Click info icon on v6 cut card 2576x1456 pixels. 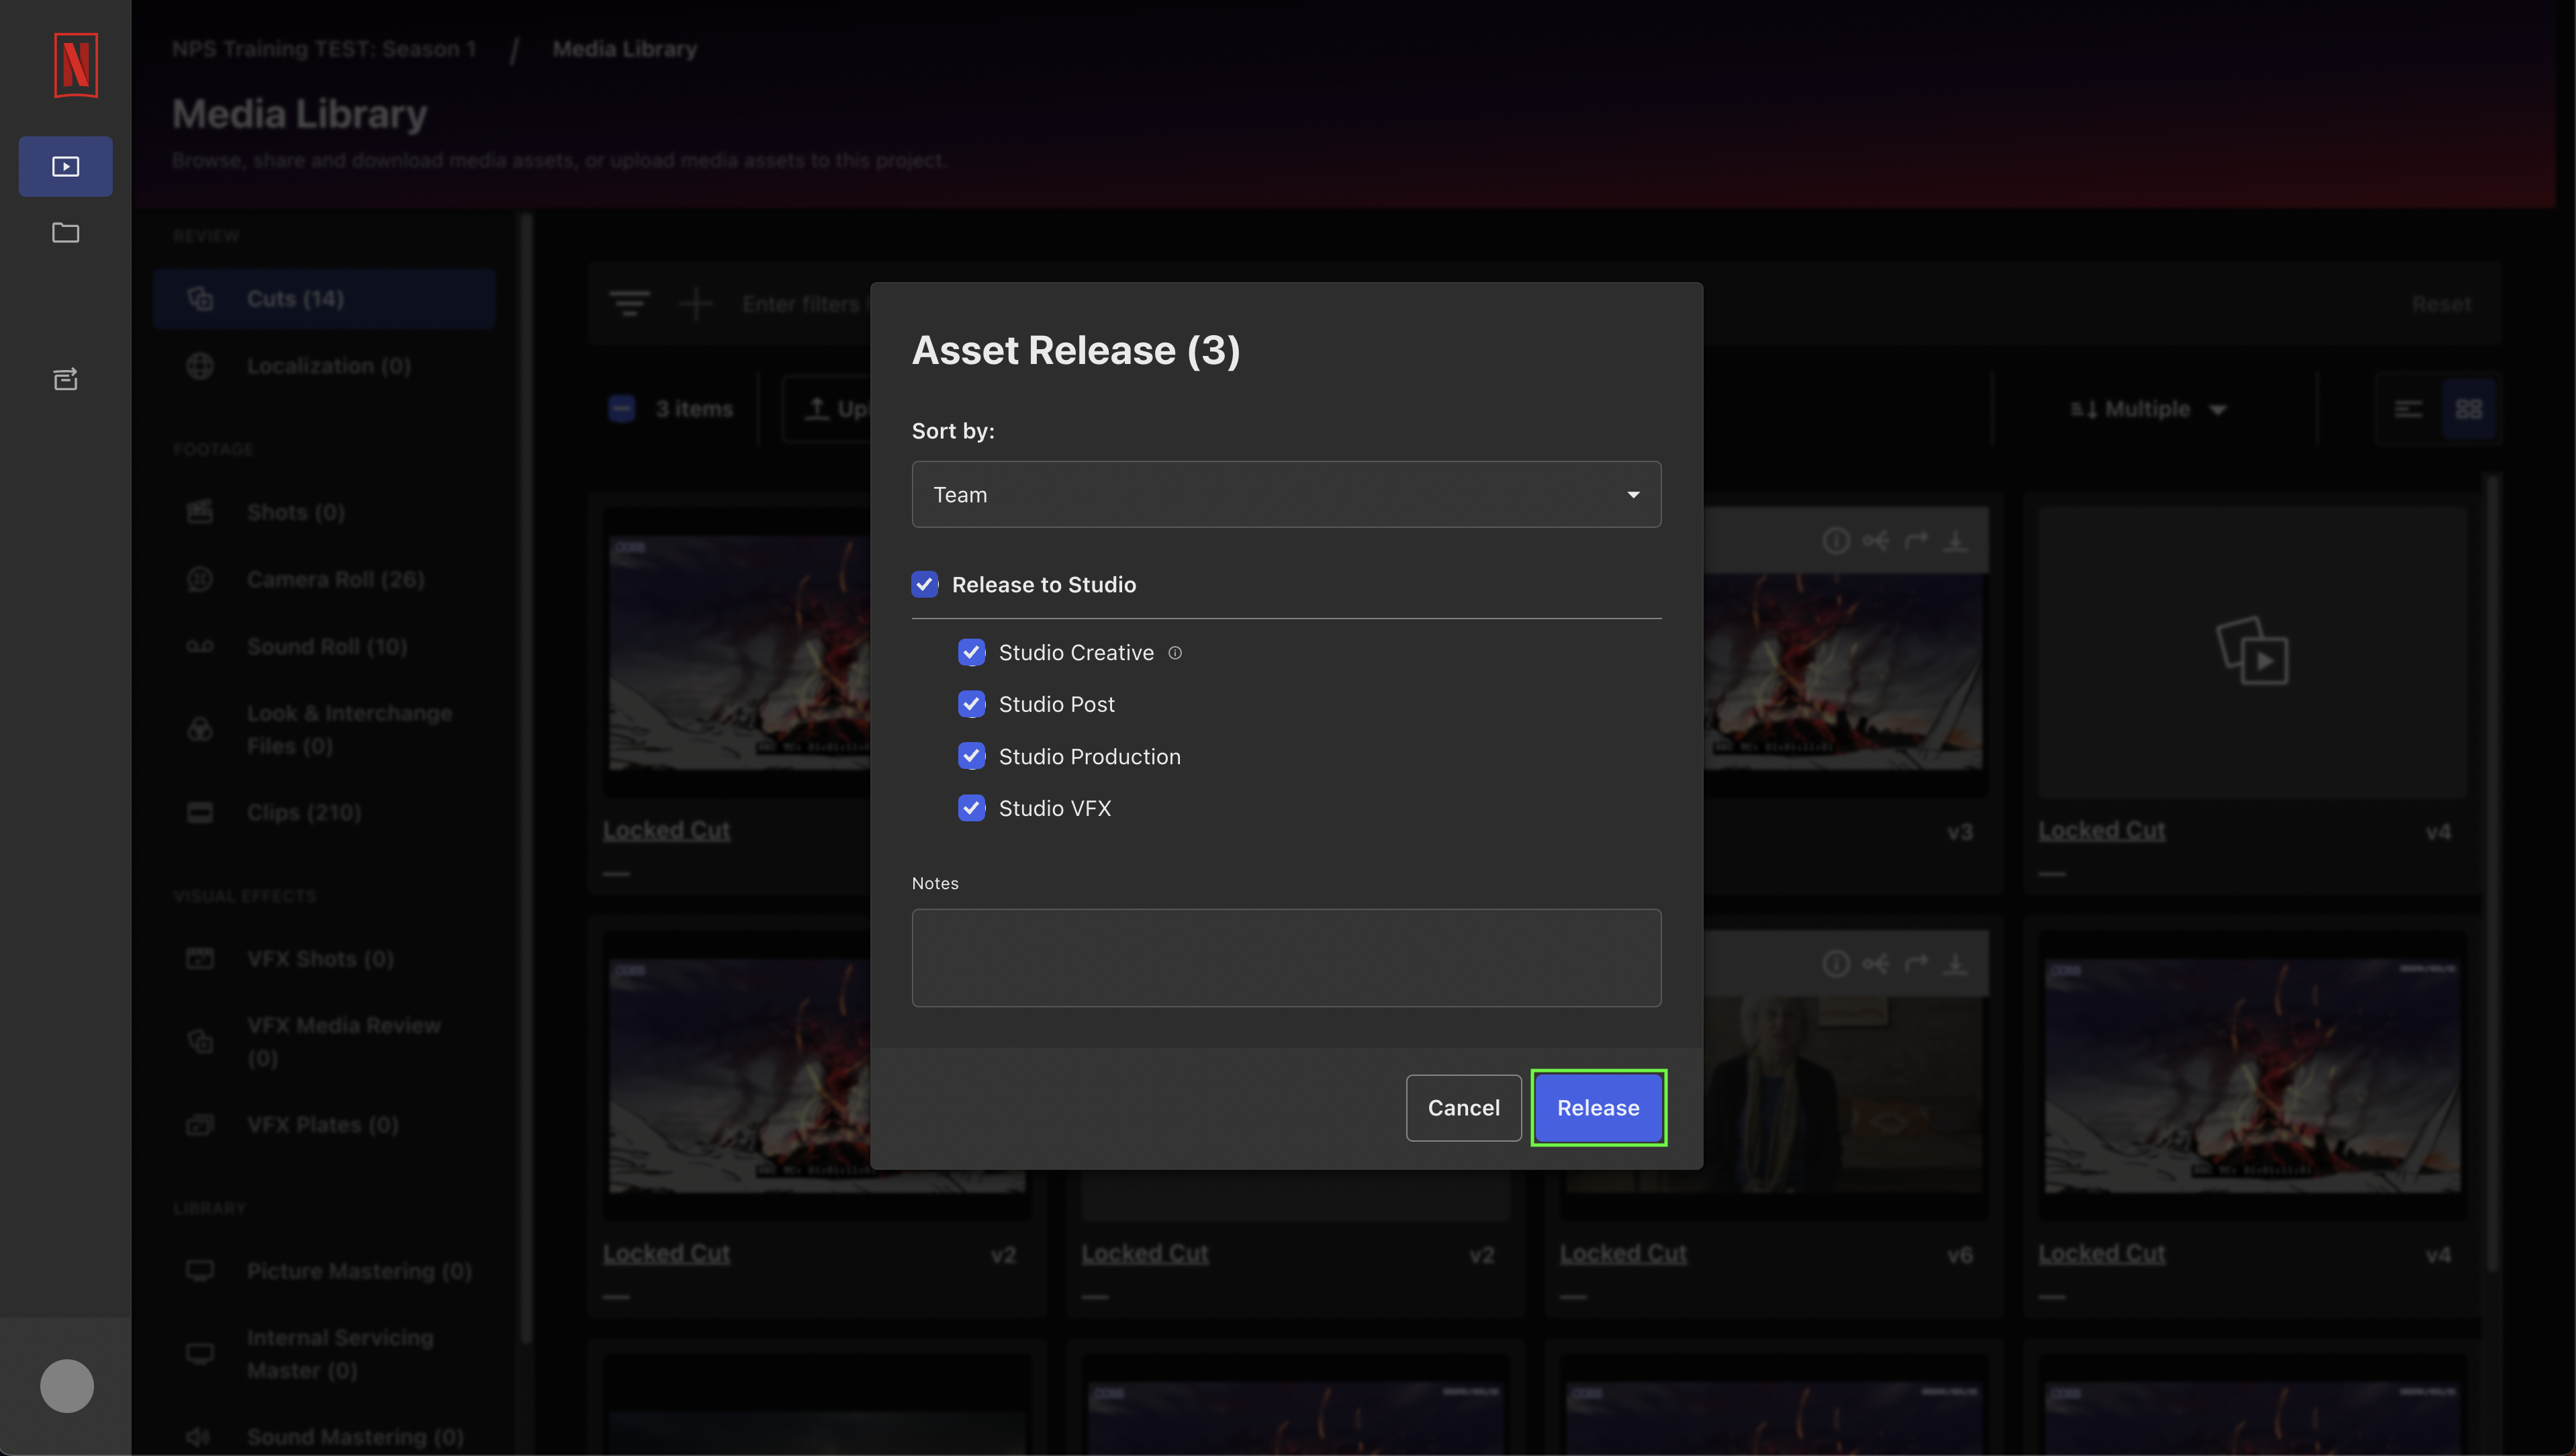1835,964
